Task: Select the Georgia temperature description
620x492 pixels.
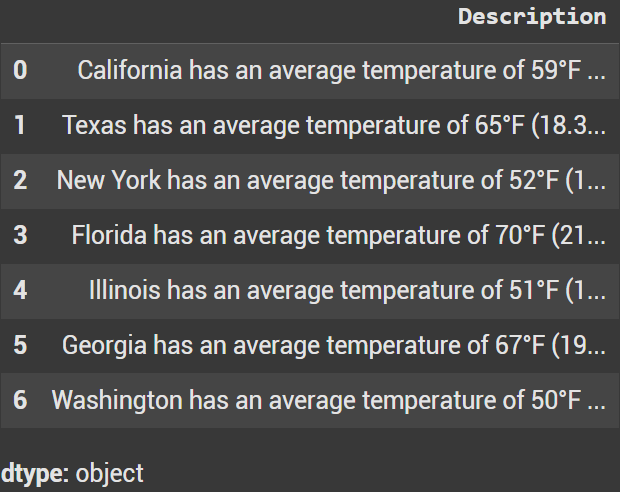Action: 333,345
